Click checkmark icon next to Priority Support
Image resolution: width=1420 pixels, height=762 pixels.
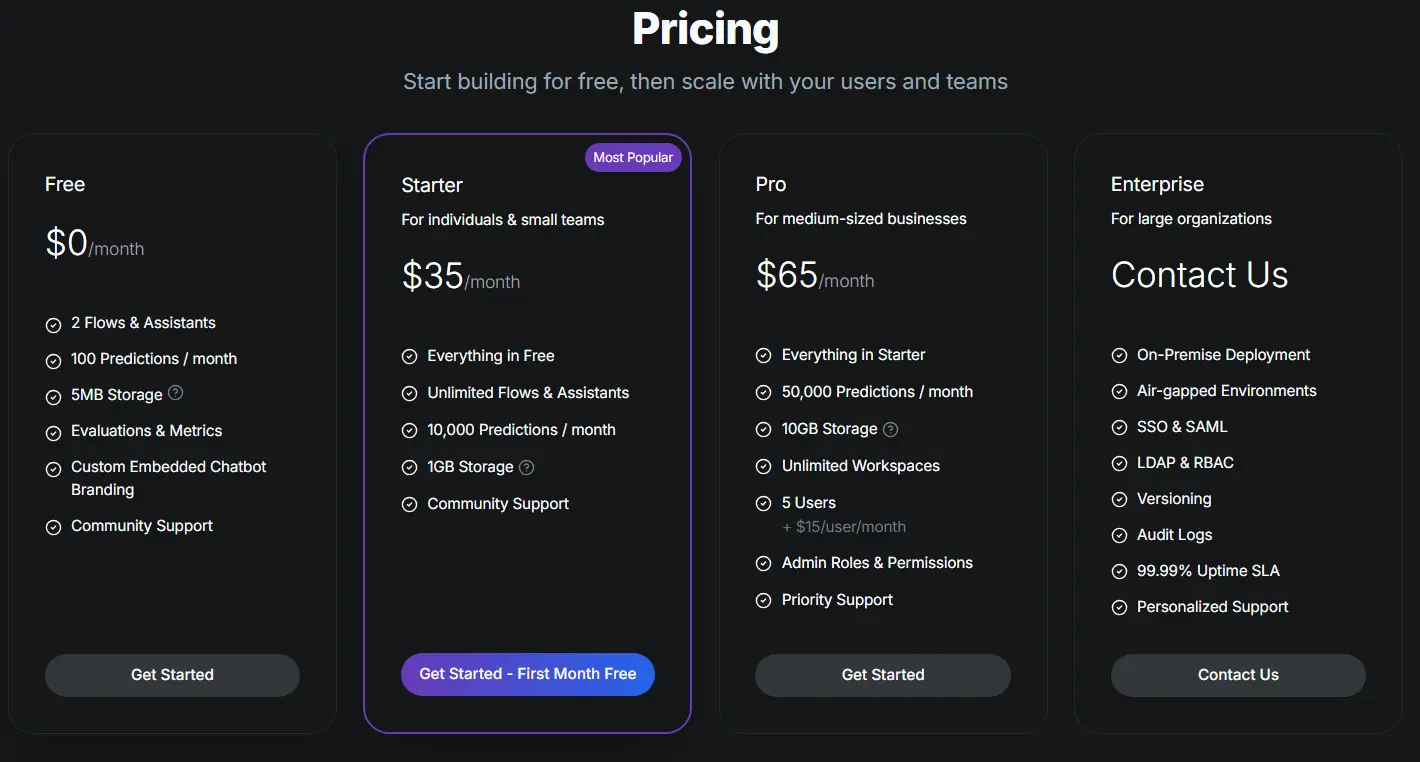[x=764, y=601]
